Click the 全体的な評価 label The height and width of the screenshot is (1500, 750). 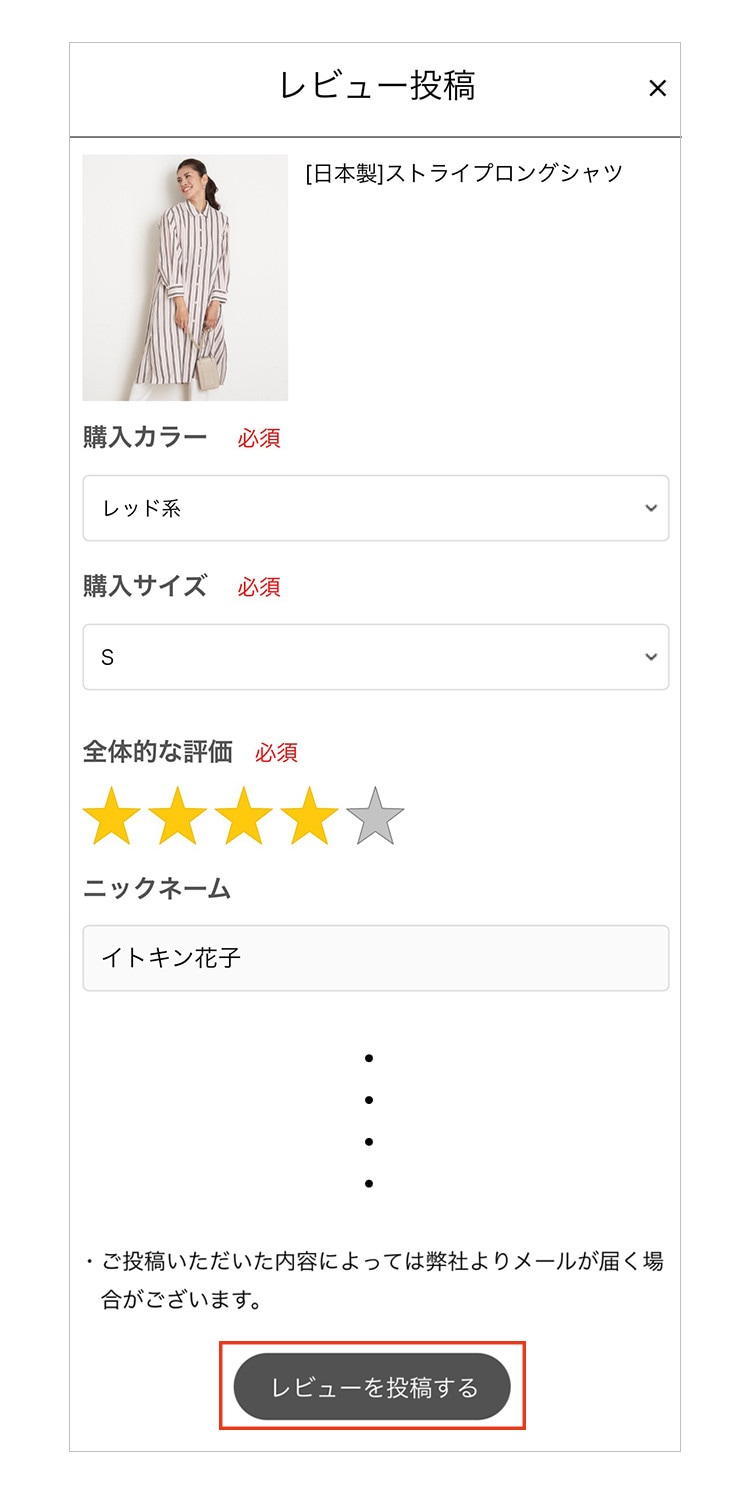(x=158, y=751)
